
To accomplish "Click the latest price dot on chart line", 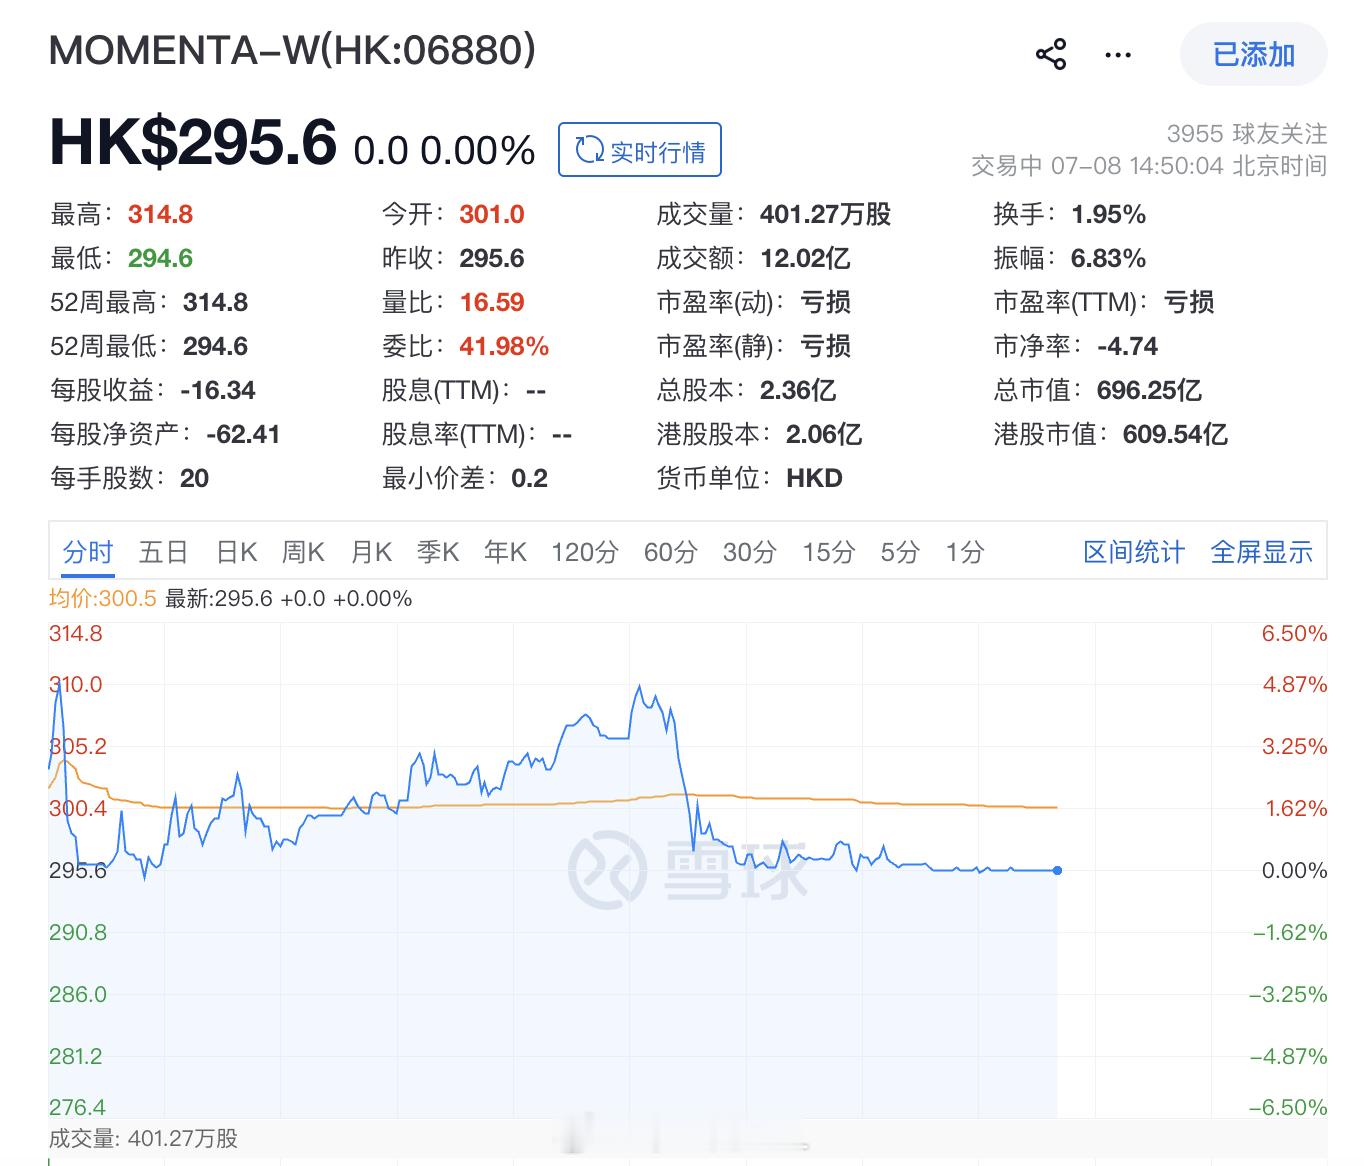I will click(1057, 870).
